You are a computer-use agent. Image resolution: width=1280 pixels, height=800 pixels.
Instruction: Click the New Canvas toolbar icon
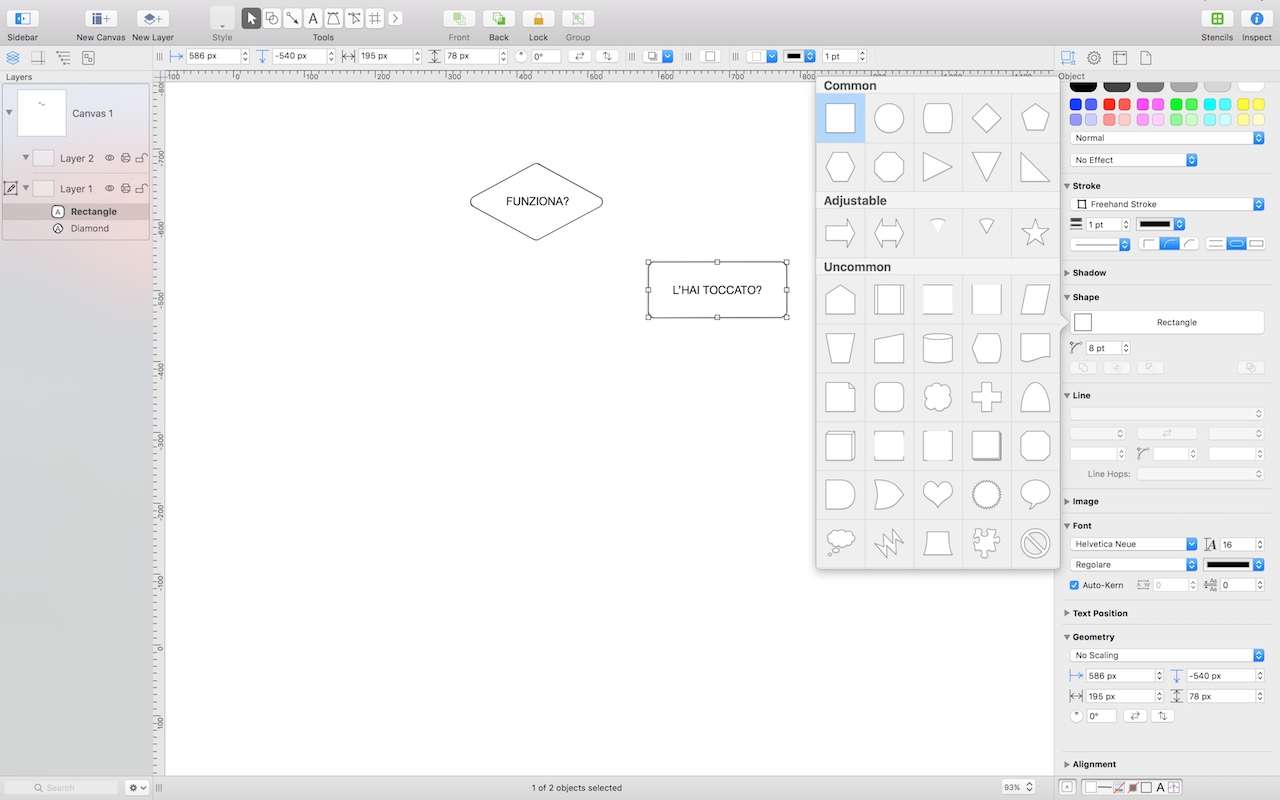pyautogui.click(x=100, y=18)
